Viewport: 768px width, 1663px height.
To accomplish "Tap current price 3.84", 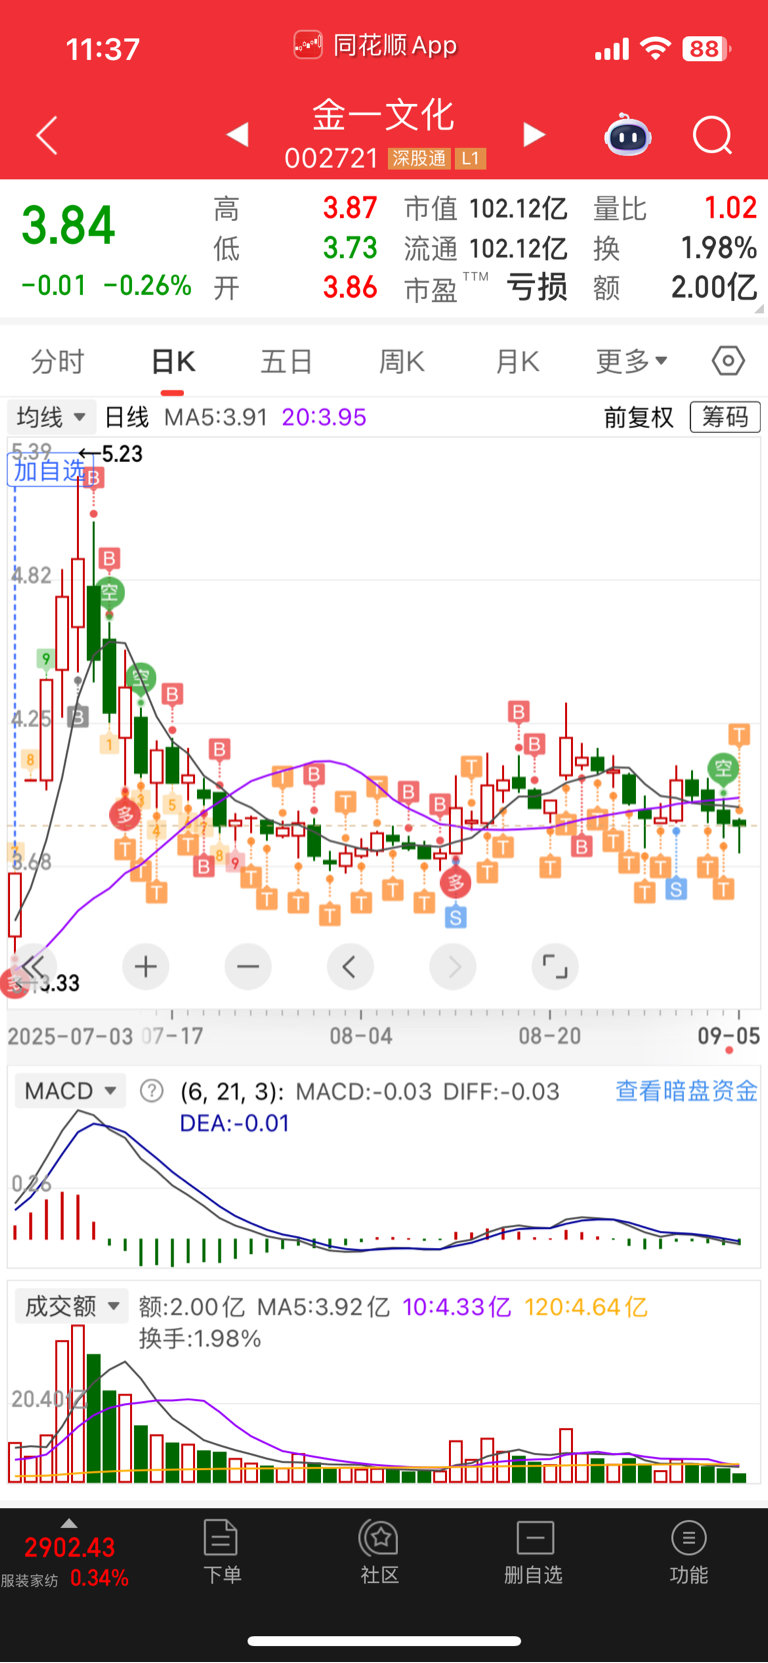I will (69, 224).
